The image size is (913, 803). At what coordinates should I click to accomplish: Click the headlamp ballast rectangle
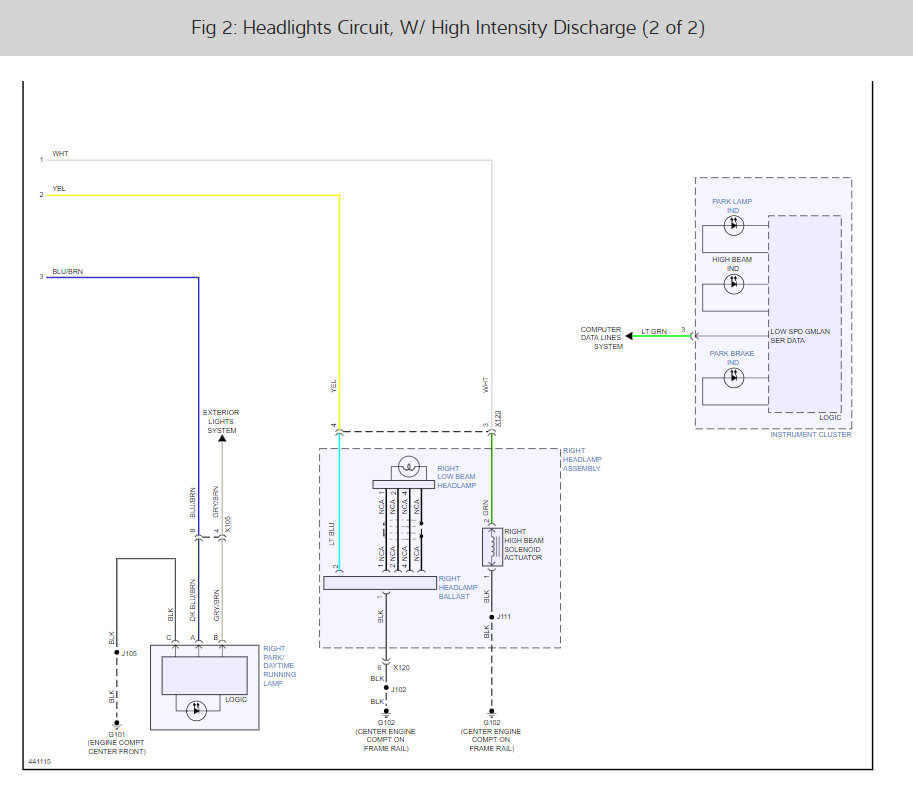[380, 583]
